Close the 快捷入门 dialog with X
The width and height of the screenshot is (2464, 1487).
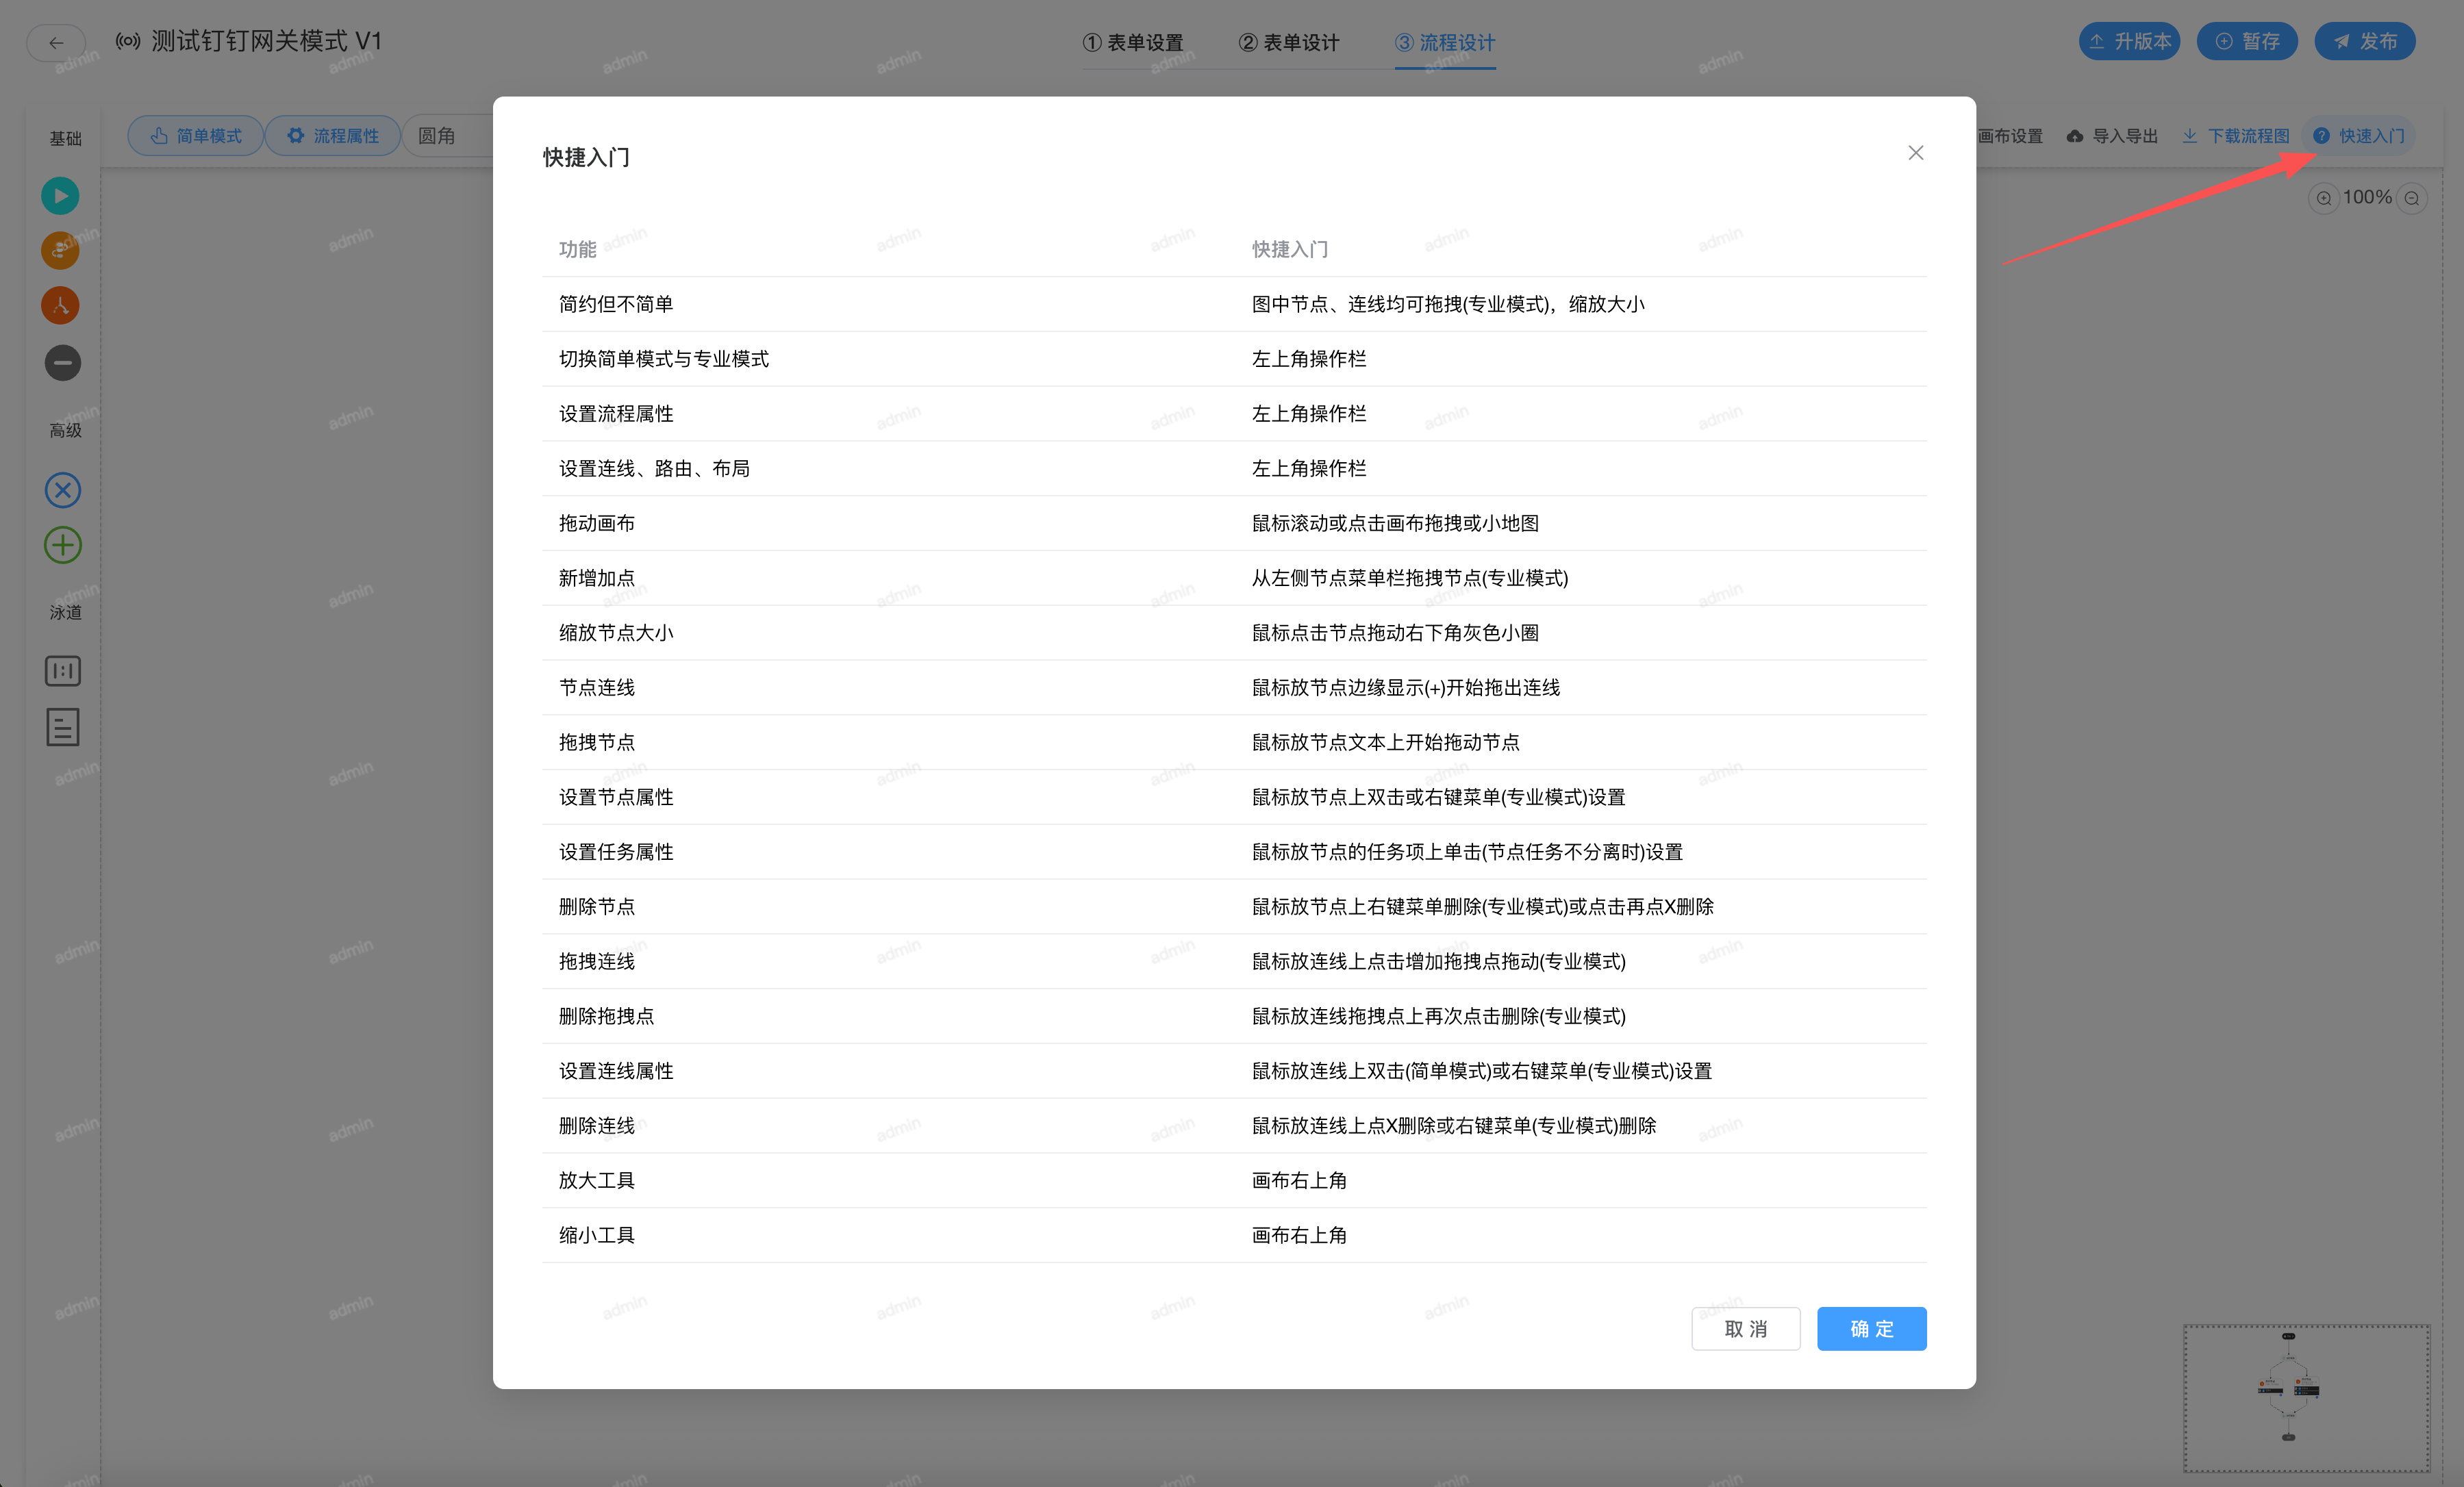(1915, 153)
